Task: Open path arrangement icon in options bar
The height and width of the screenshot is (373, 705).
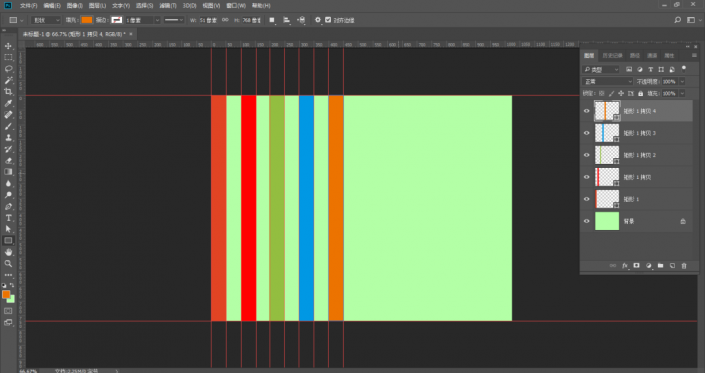Action: 301,20
